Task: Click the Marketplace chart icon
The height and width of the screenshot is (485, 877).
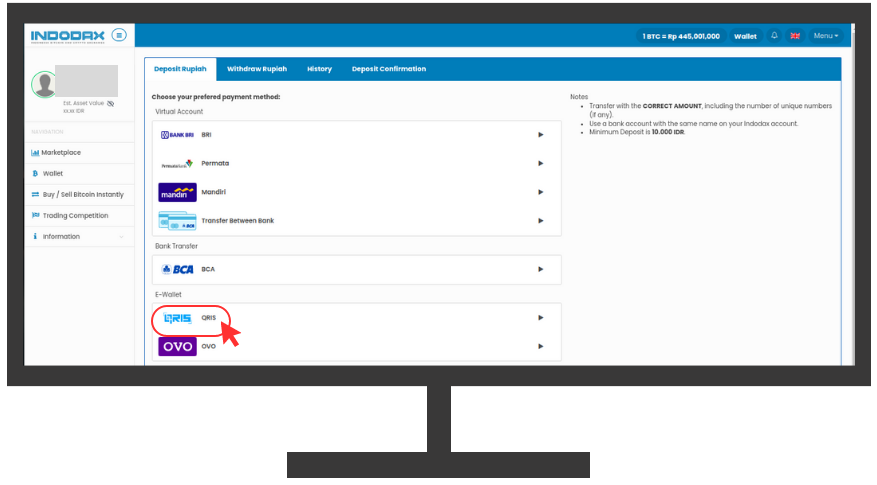Action: coord(35,153)
